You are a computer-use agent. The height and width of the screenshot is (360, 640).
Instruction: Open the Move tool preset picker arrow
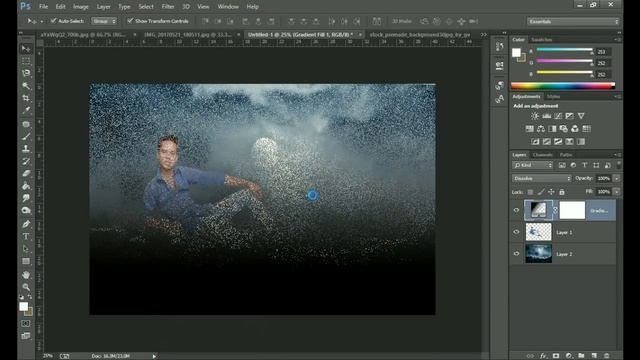pos(42,21)
